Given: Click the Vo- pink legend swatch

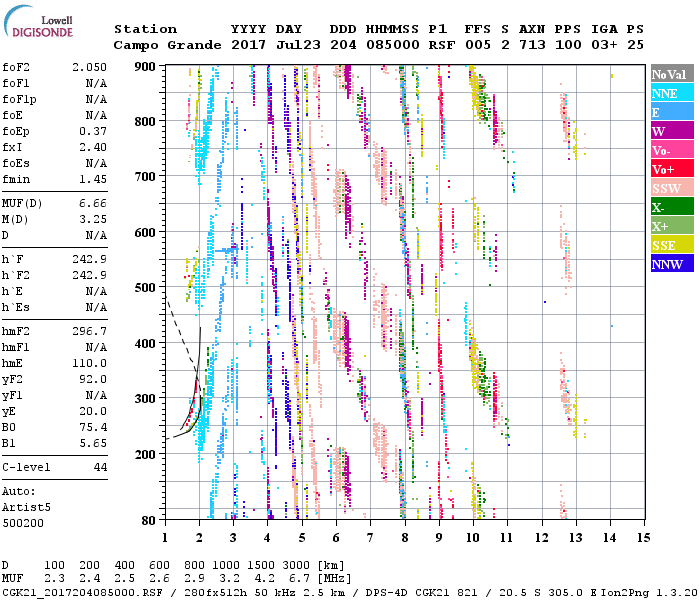Looking at the screenshot, I should (671, 150).
